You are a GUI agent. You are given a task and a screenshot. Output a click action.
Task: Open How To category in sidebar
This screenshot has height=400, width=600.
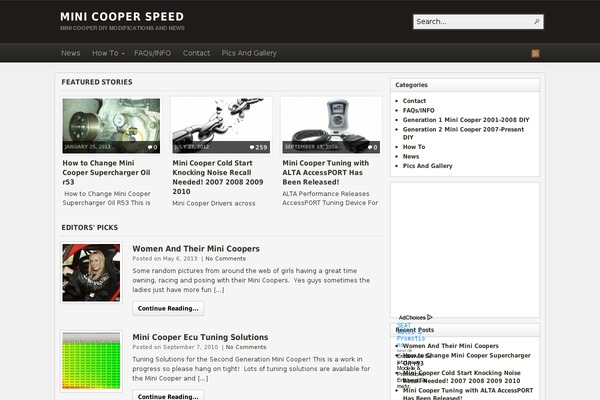[x=414, y=147]
